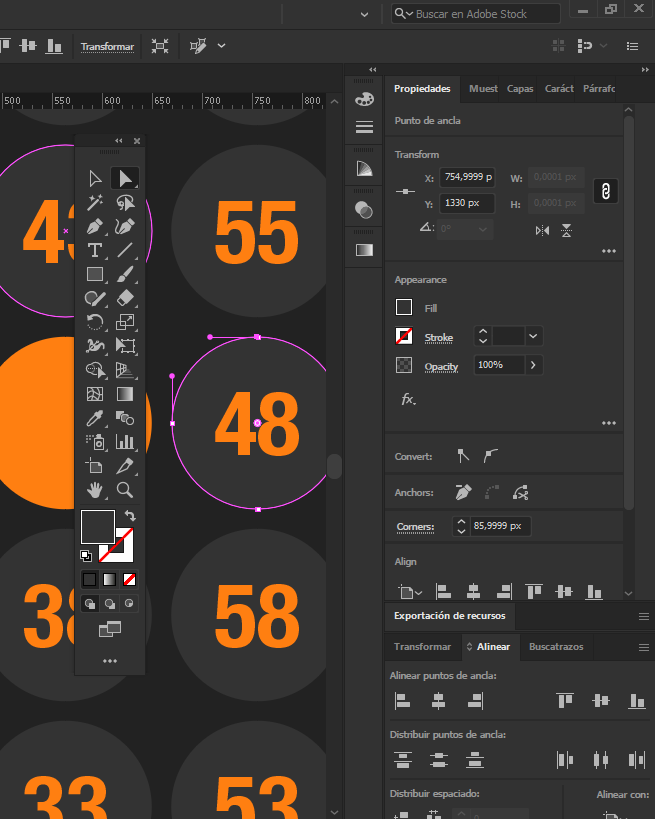This screenshot has height=819, width=655.
Task: Select the Direct Selection tool
Action: 125,178
